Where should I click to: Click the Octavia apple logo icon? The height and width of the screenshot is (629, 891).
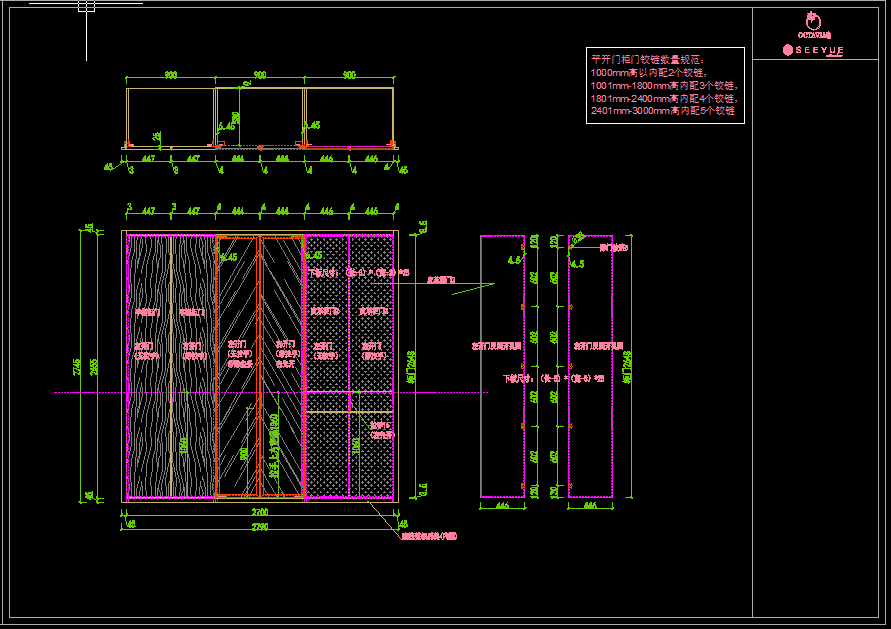coord(812,21)
